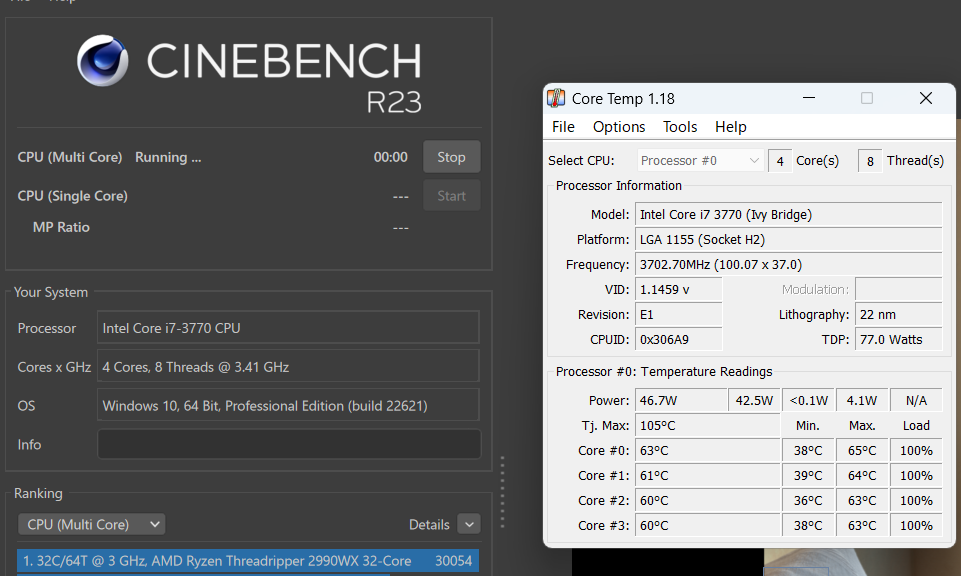Expand the Select CPU Processor #0 dropdown
The height and width of the screenshot is (576, 961).
tap(701, 161)
